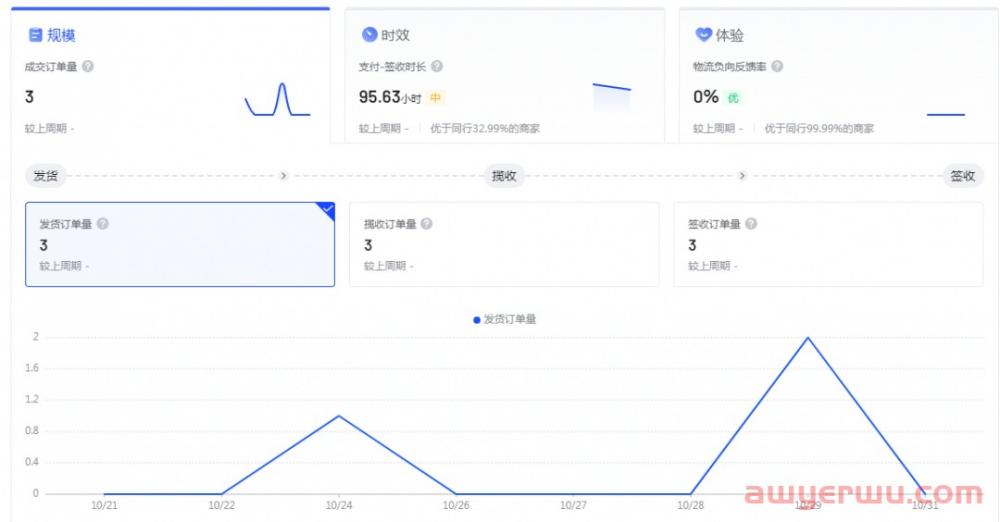Click the 10/21 axis label
1000x522 pixels.
point(104,505)
